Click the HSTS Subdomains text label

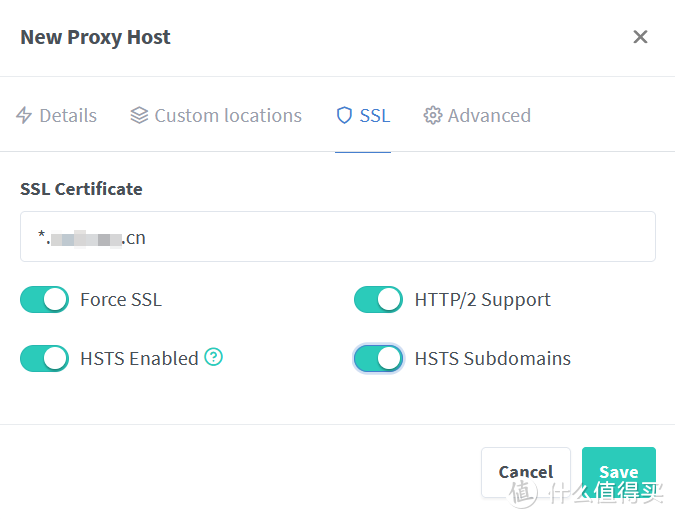point(492,358)
